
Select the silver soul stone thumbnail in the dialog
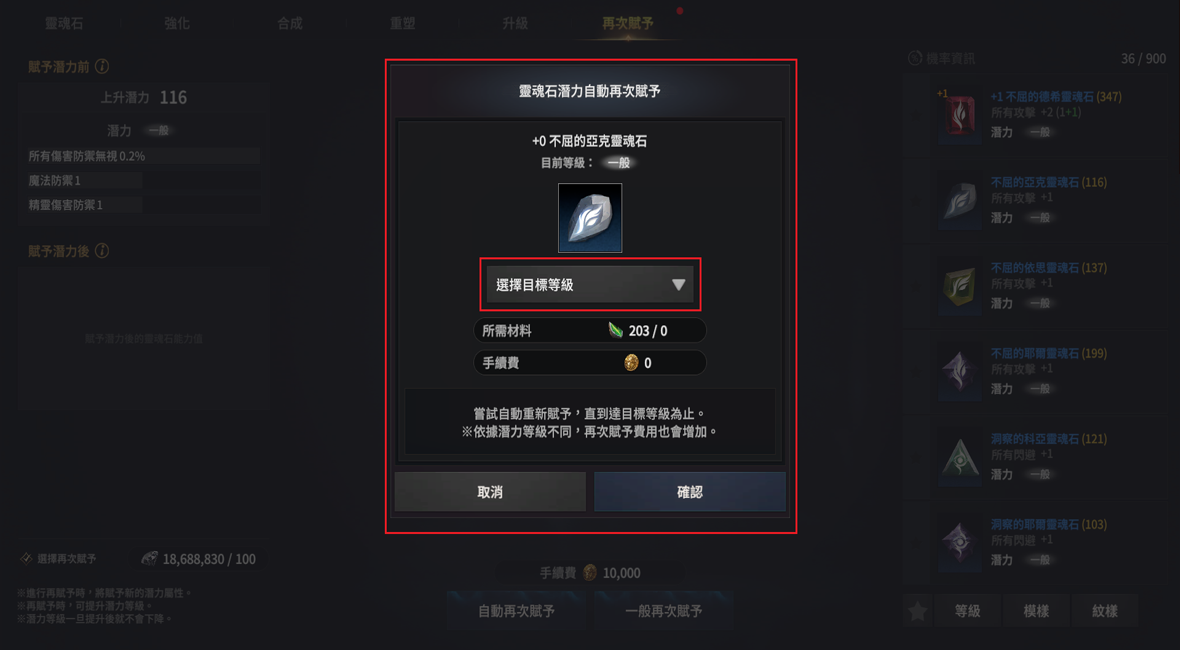590,217
